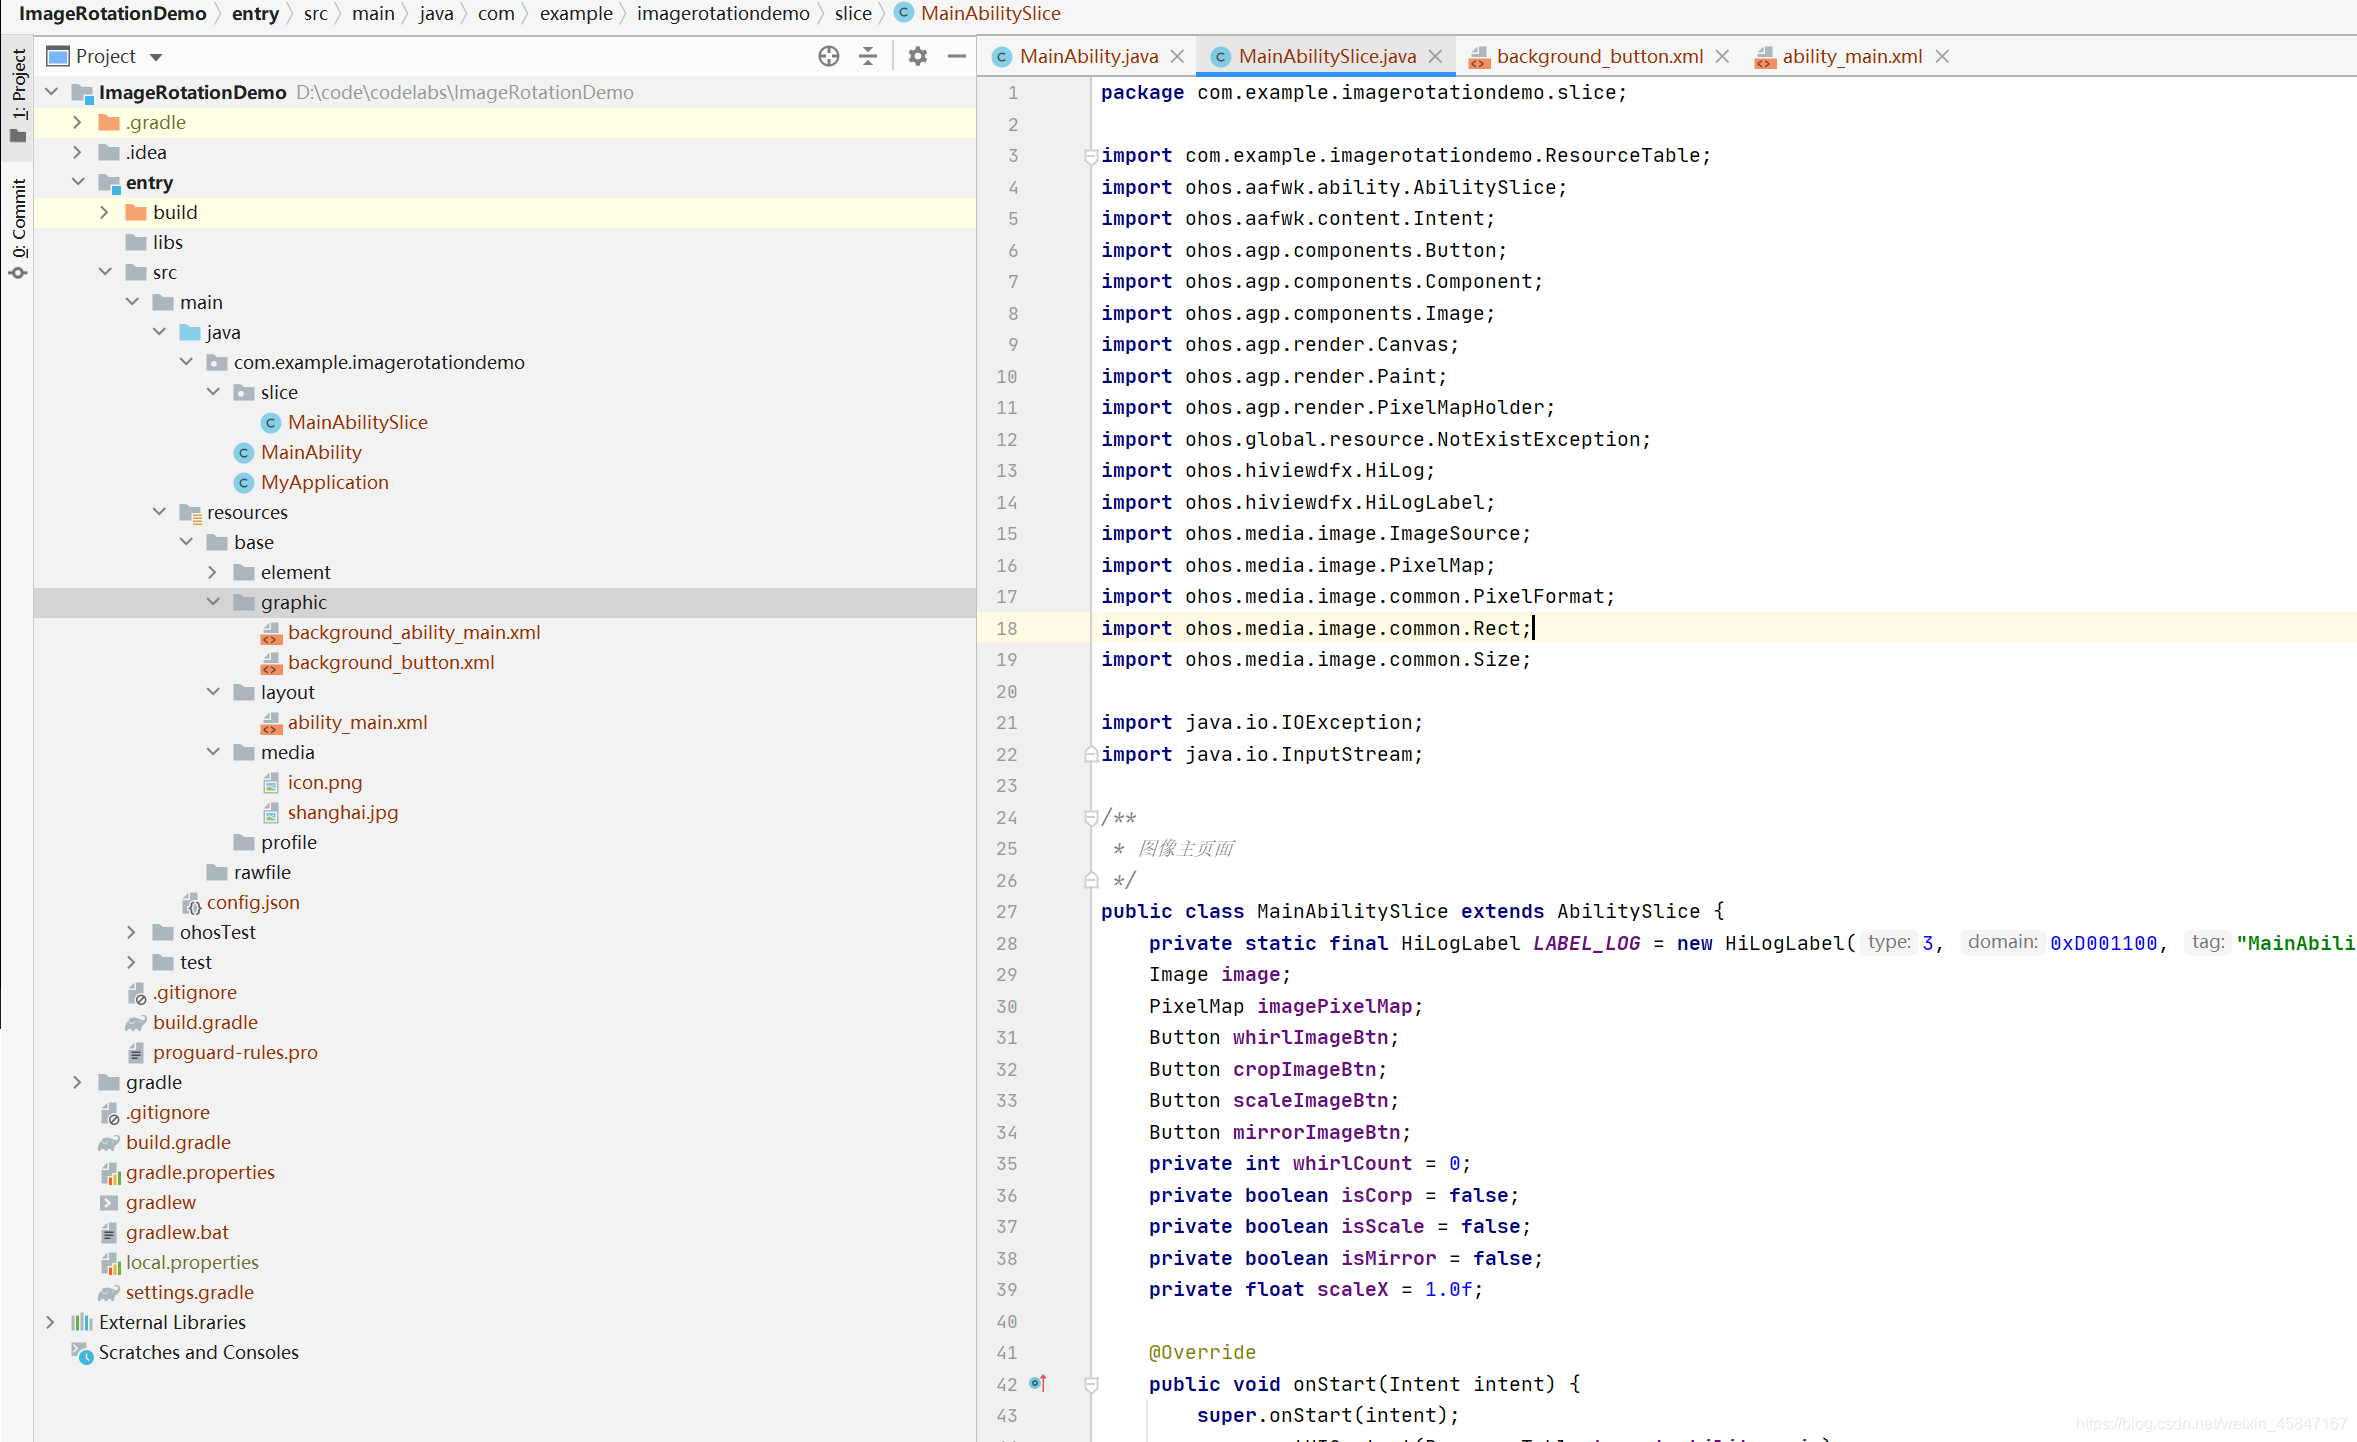Screen dimensions: 2357x1442
Task: Expand the build folder under entry
Action: [x=105, y=212]
